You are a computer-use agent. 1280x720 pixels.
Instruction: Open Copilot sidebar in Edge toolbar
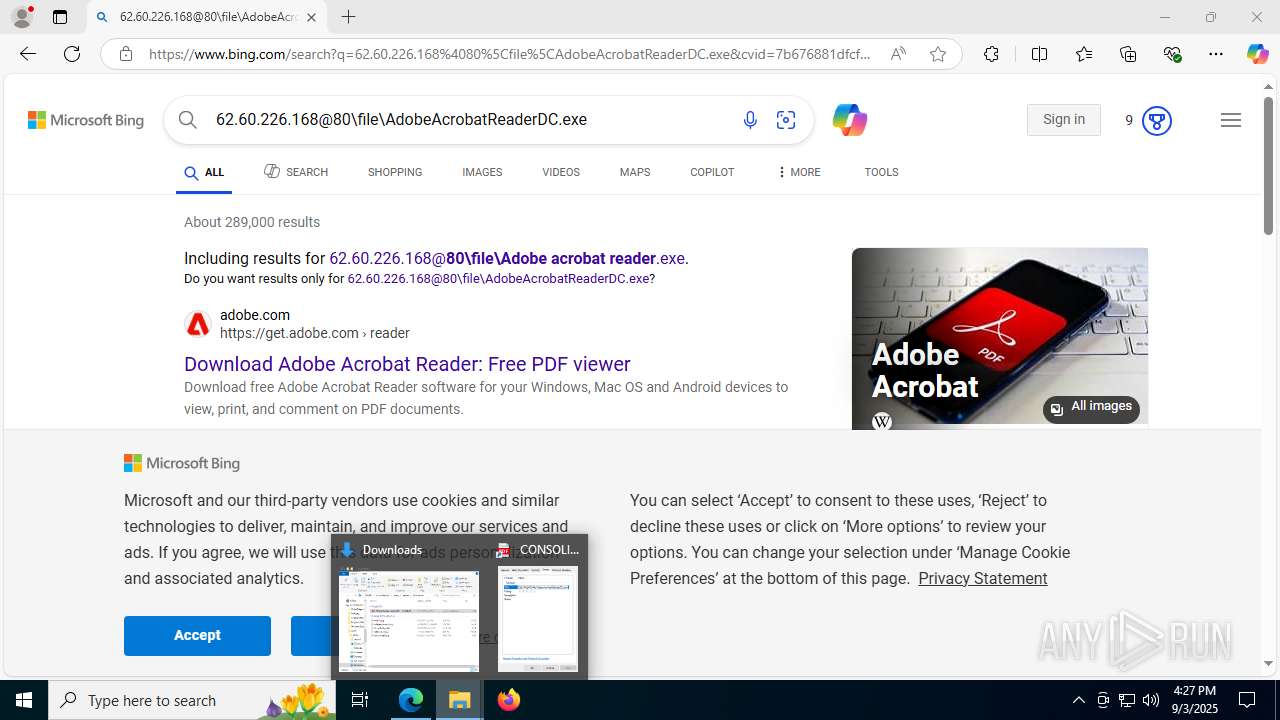coord(1257,54)
